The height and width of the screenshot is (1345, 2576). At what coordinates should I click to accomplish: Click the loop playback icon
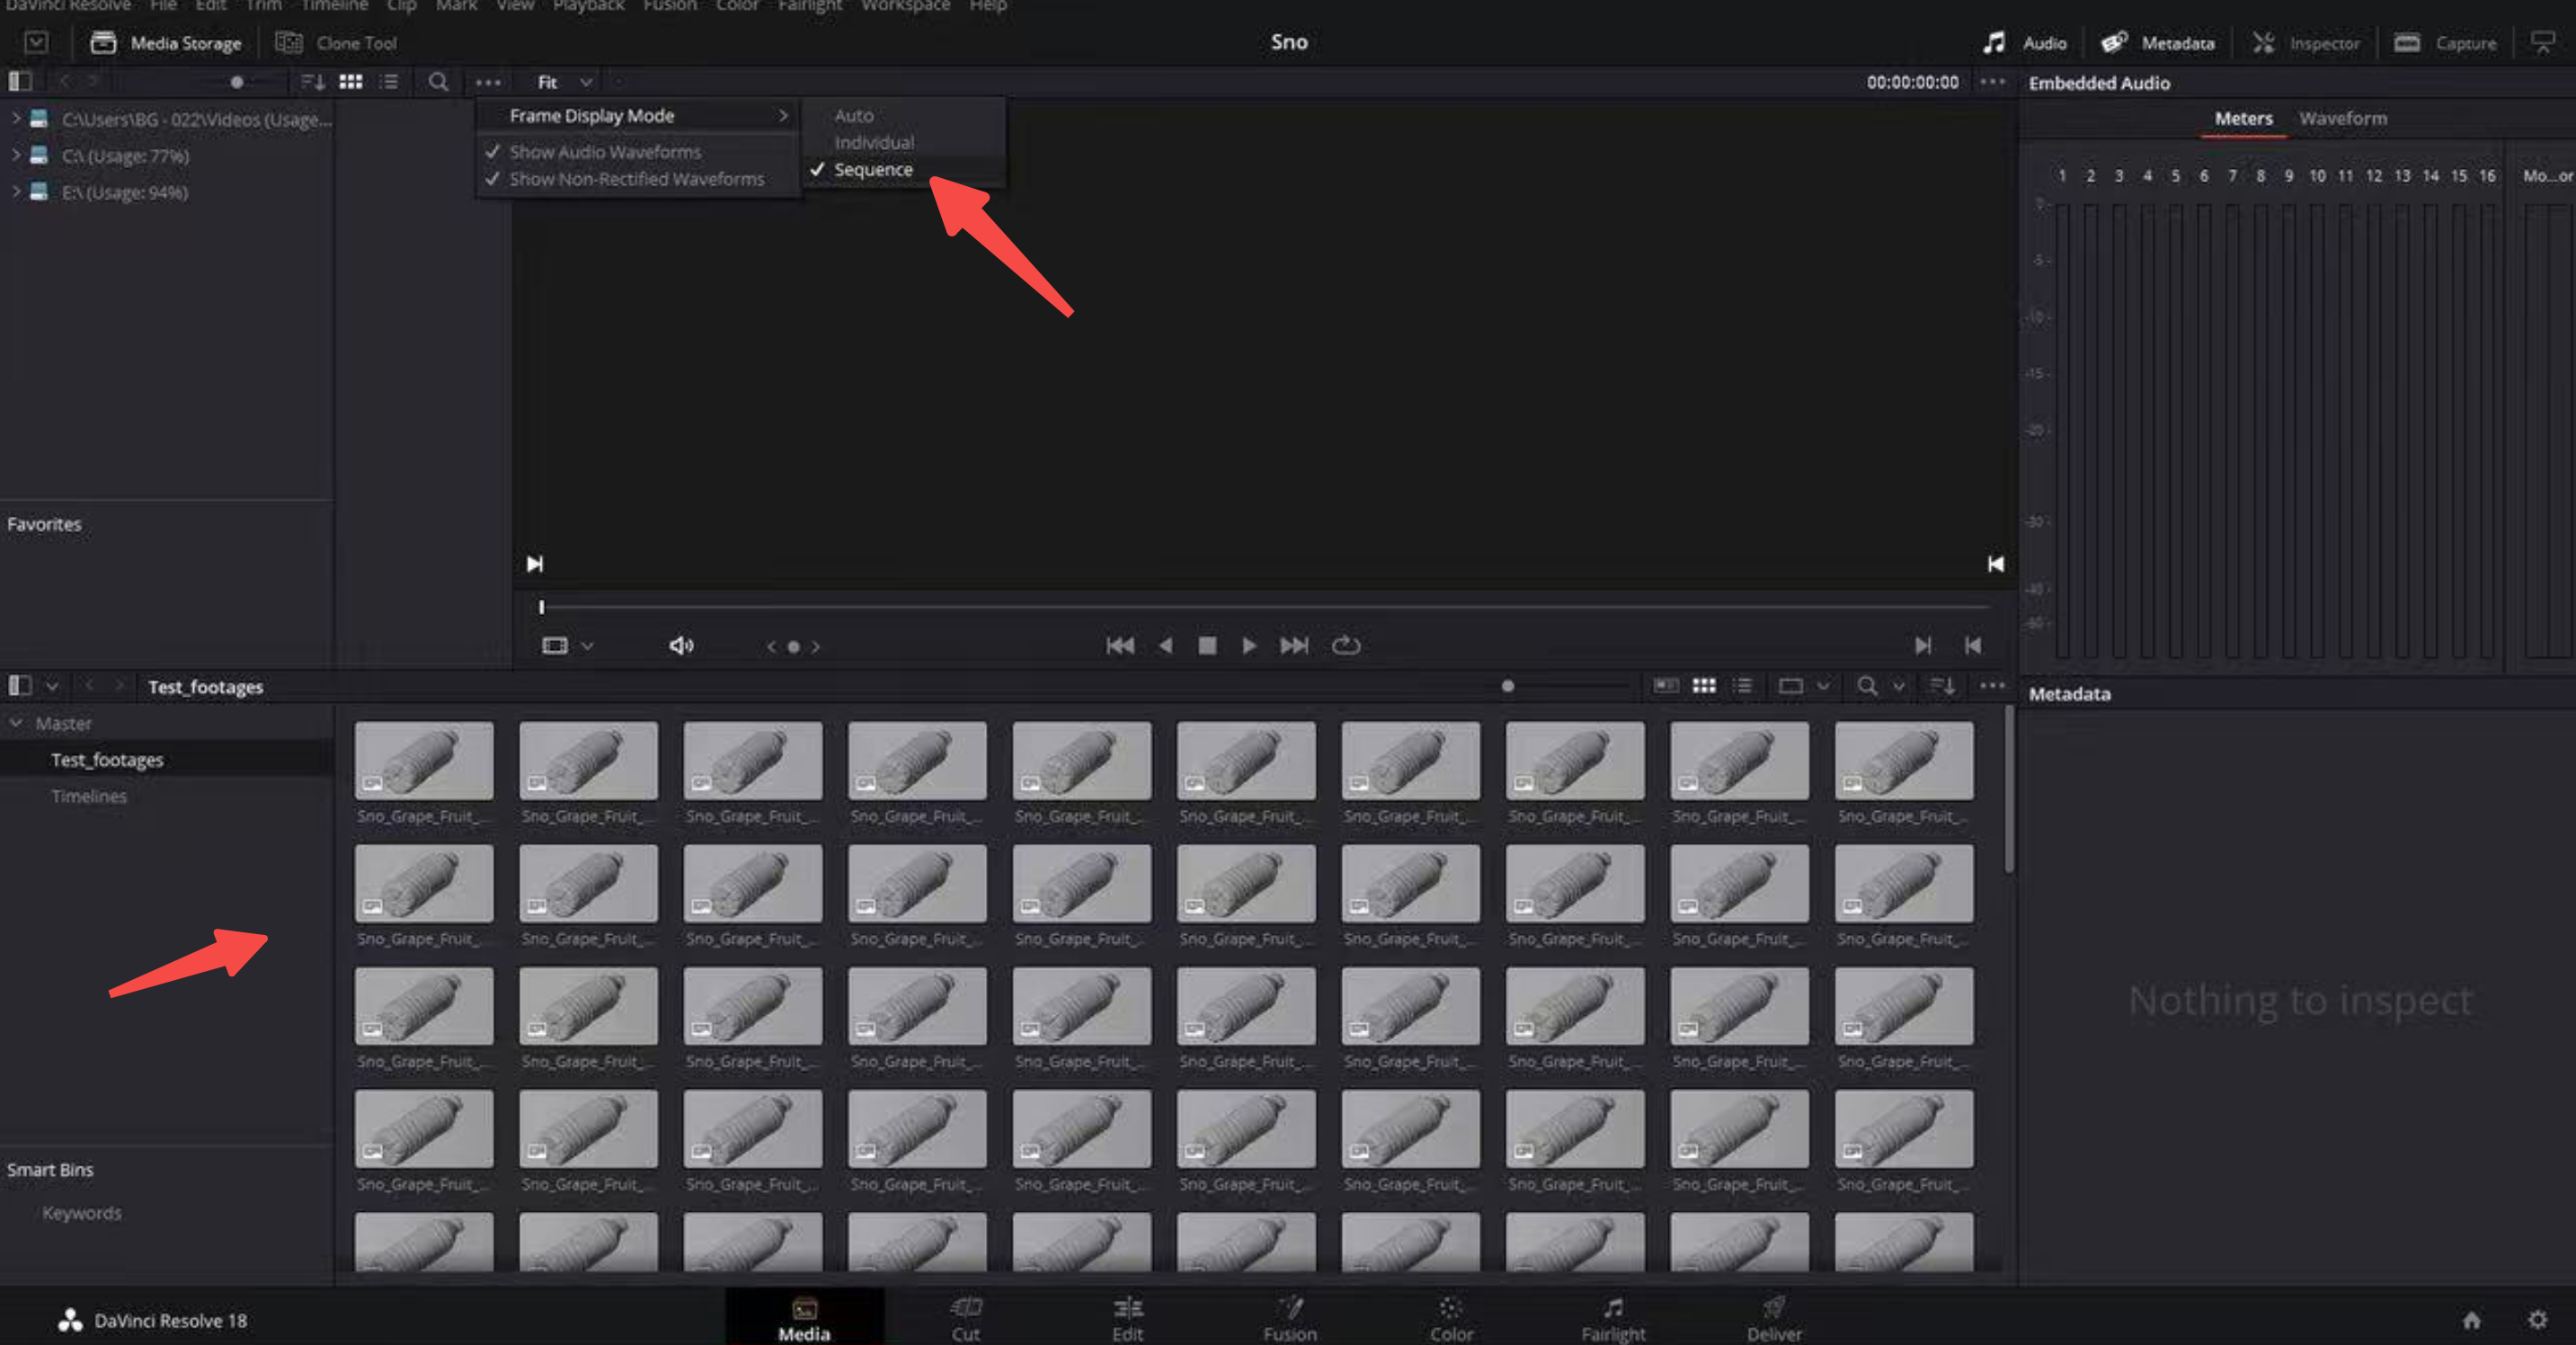[1346, 645]
